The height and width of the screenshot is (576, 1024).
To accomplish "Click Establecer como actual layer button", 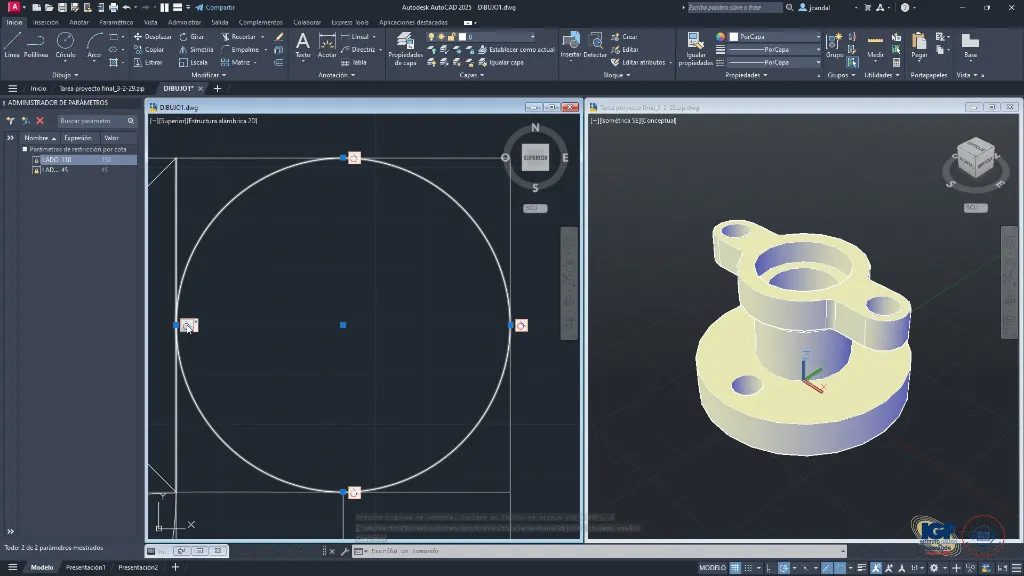I will pos(517,50).
